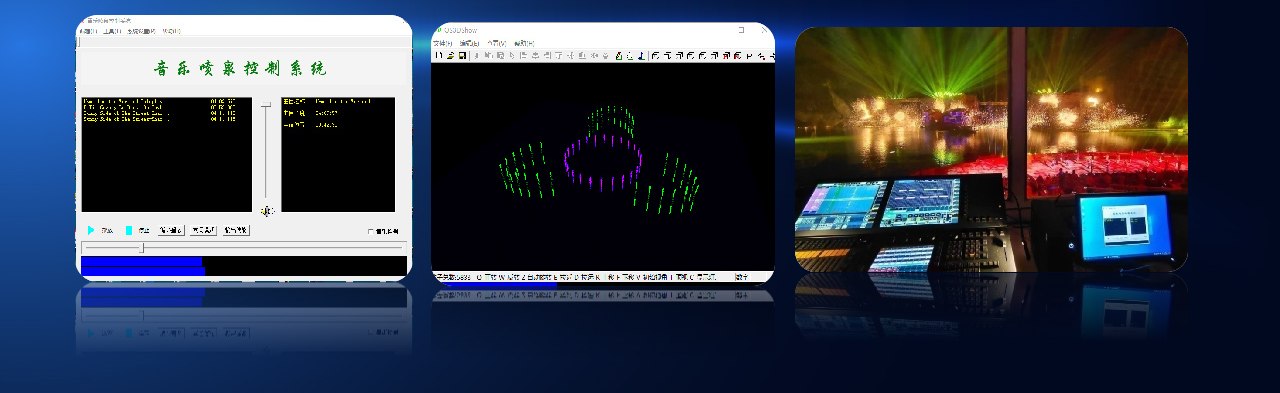
Task: Click the cyan stop square in fountain control window
Action: pos(130,231)
